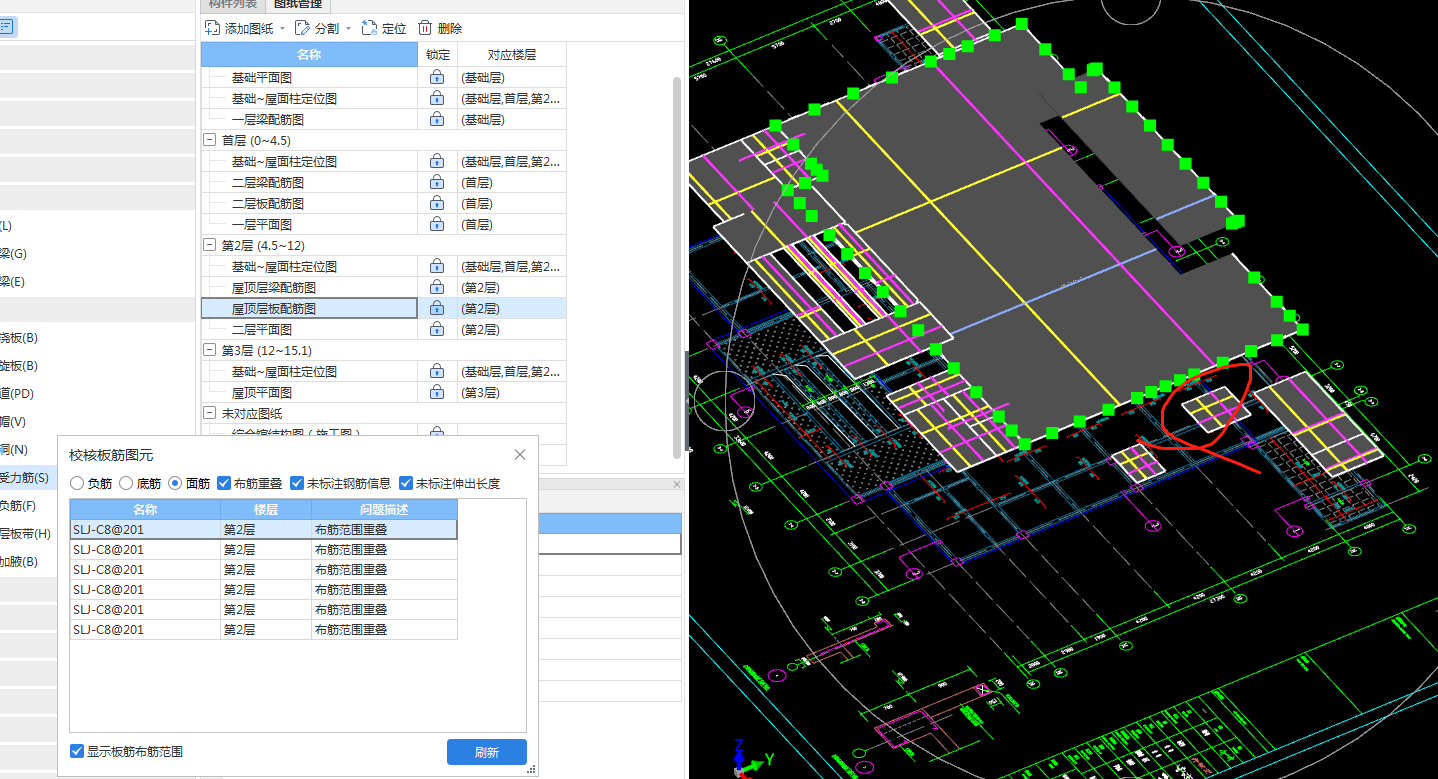Click the (第3层) floor cell
This screenshot has width=1438, height=779.
(512, 392)
